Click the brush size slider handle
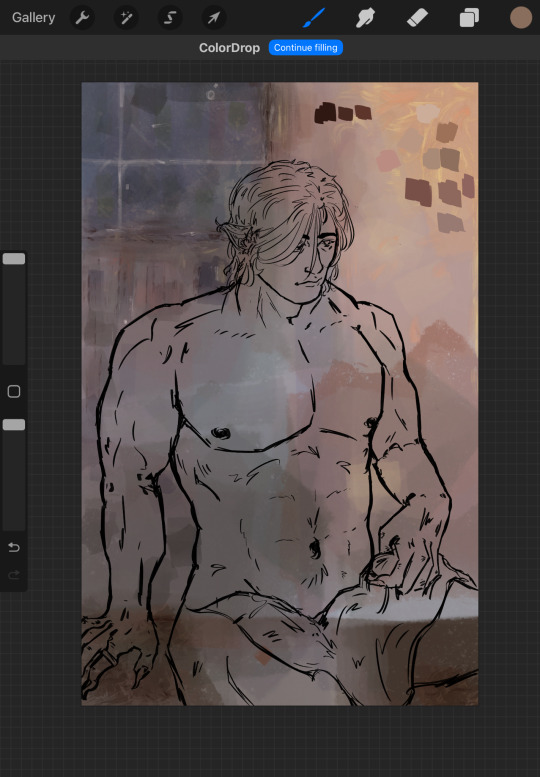Screen dimensions: 540x777 pyautogui.click(x=14, y=259)
